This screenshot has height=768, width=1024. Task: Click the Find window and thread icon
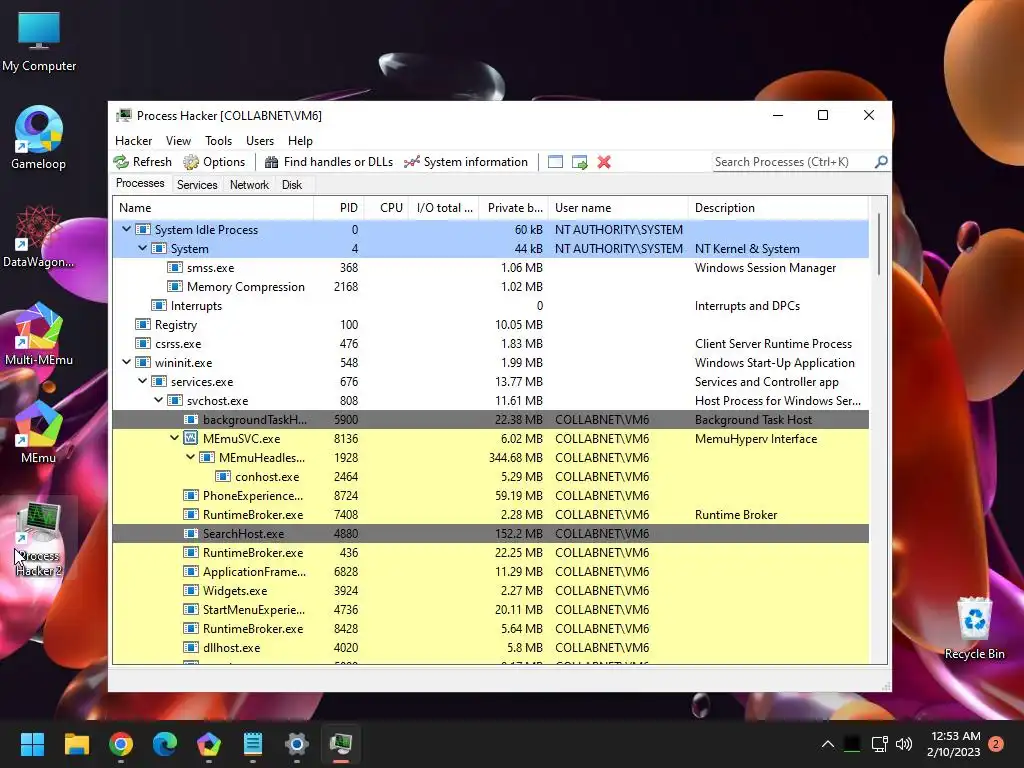tap(579, 162)
